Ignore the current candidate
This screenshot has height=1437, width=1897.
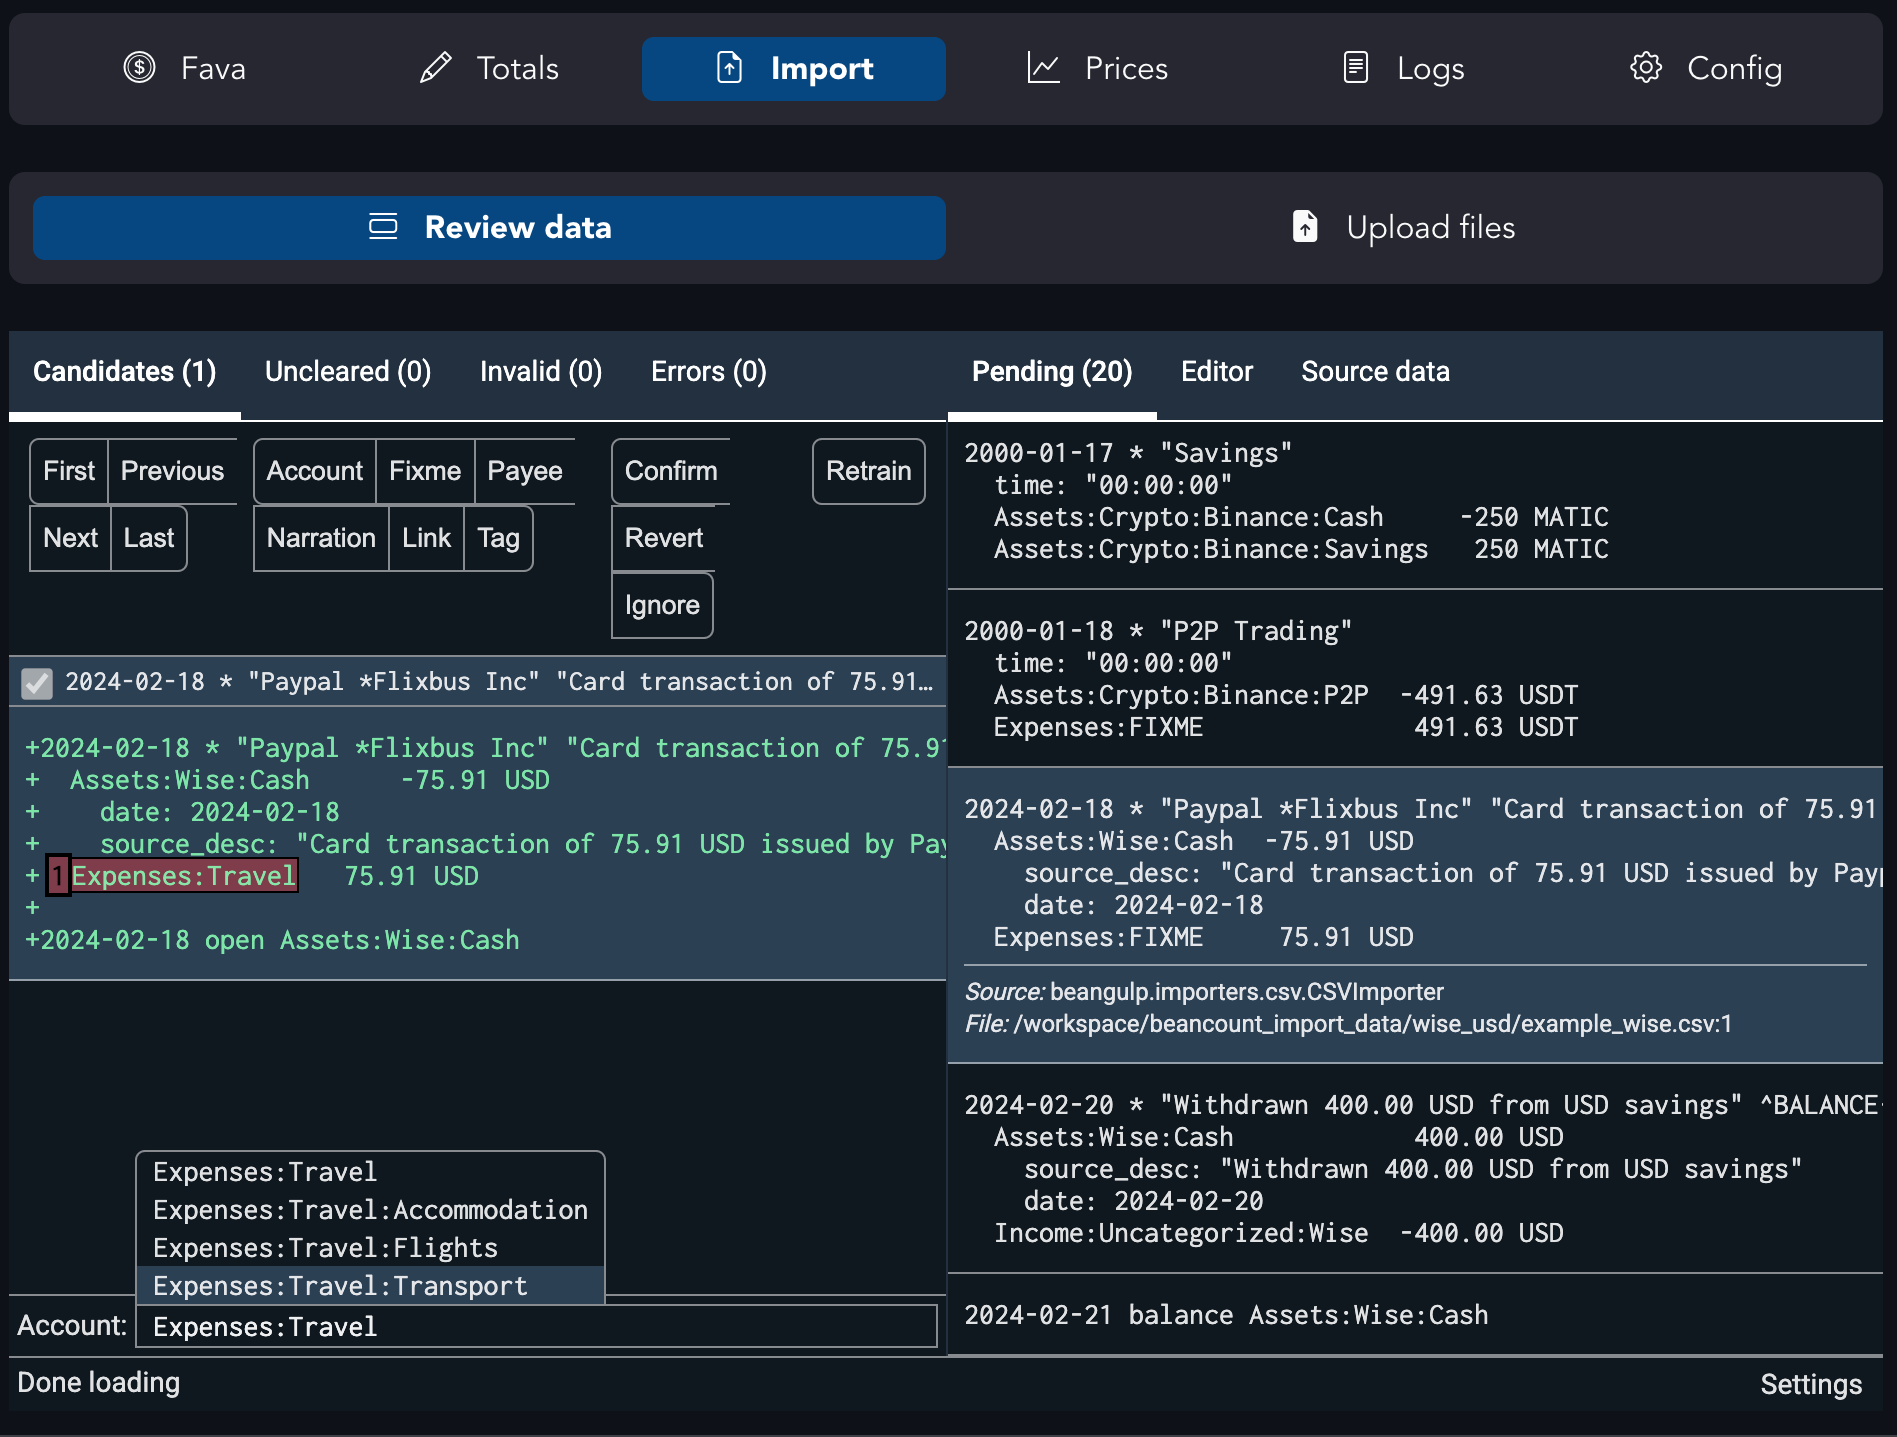(x=662, y=605)
